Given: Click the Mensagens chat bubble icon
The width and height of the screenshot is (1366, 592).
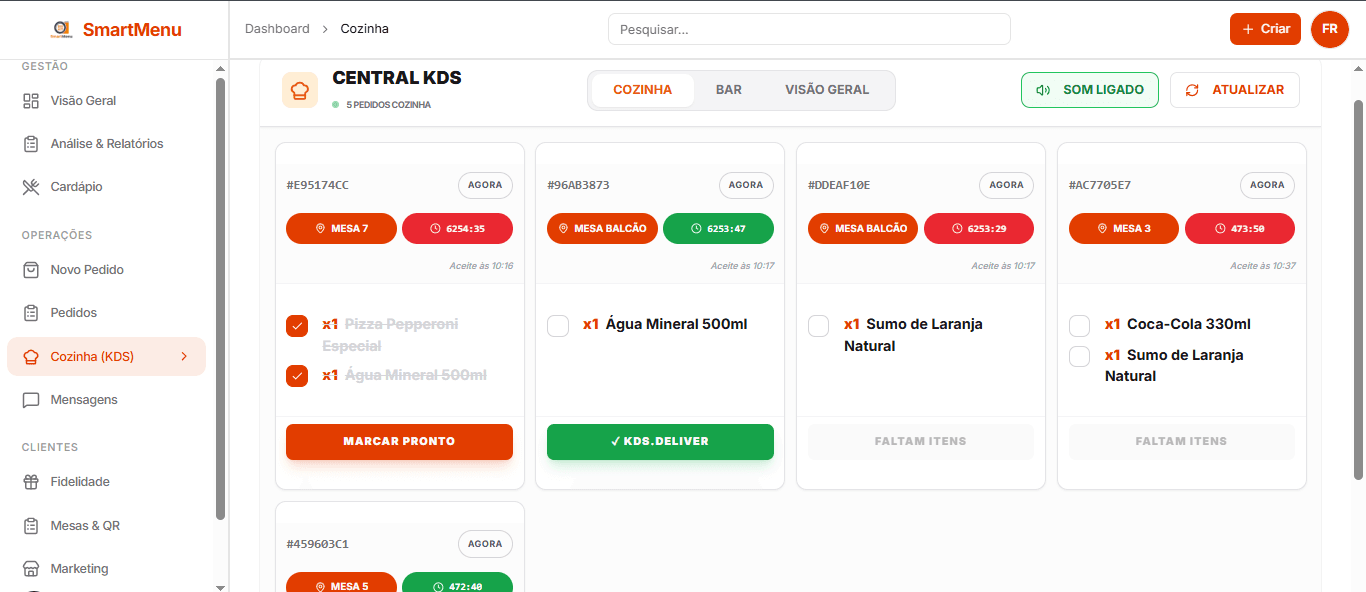Looking at the screenshot, I should [31, 400].
